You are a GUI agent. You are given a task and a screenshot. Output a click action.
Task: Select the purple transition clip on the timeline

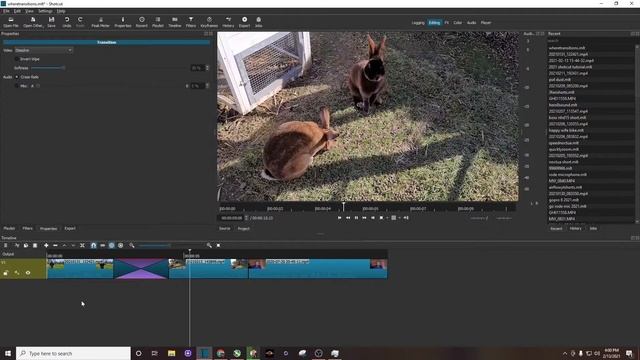141,269
